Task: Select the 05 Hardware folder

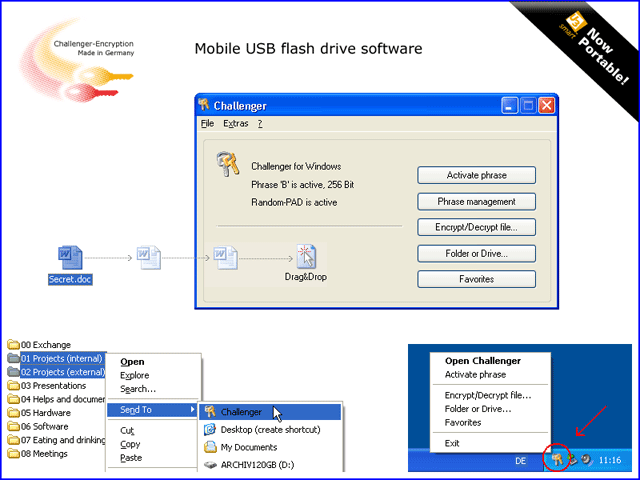Action: [x=39, y=413]
